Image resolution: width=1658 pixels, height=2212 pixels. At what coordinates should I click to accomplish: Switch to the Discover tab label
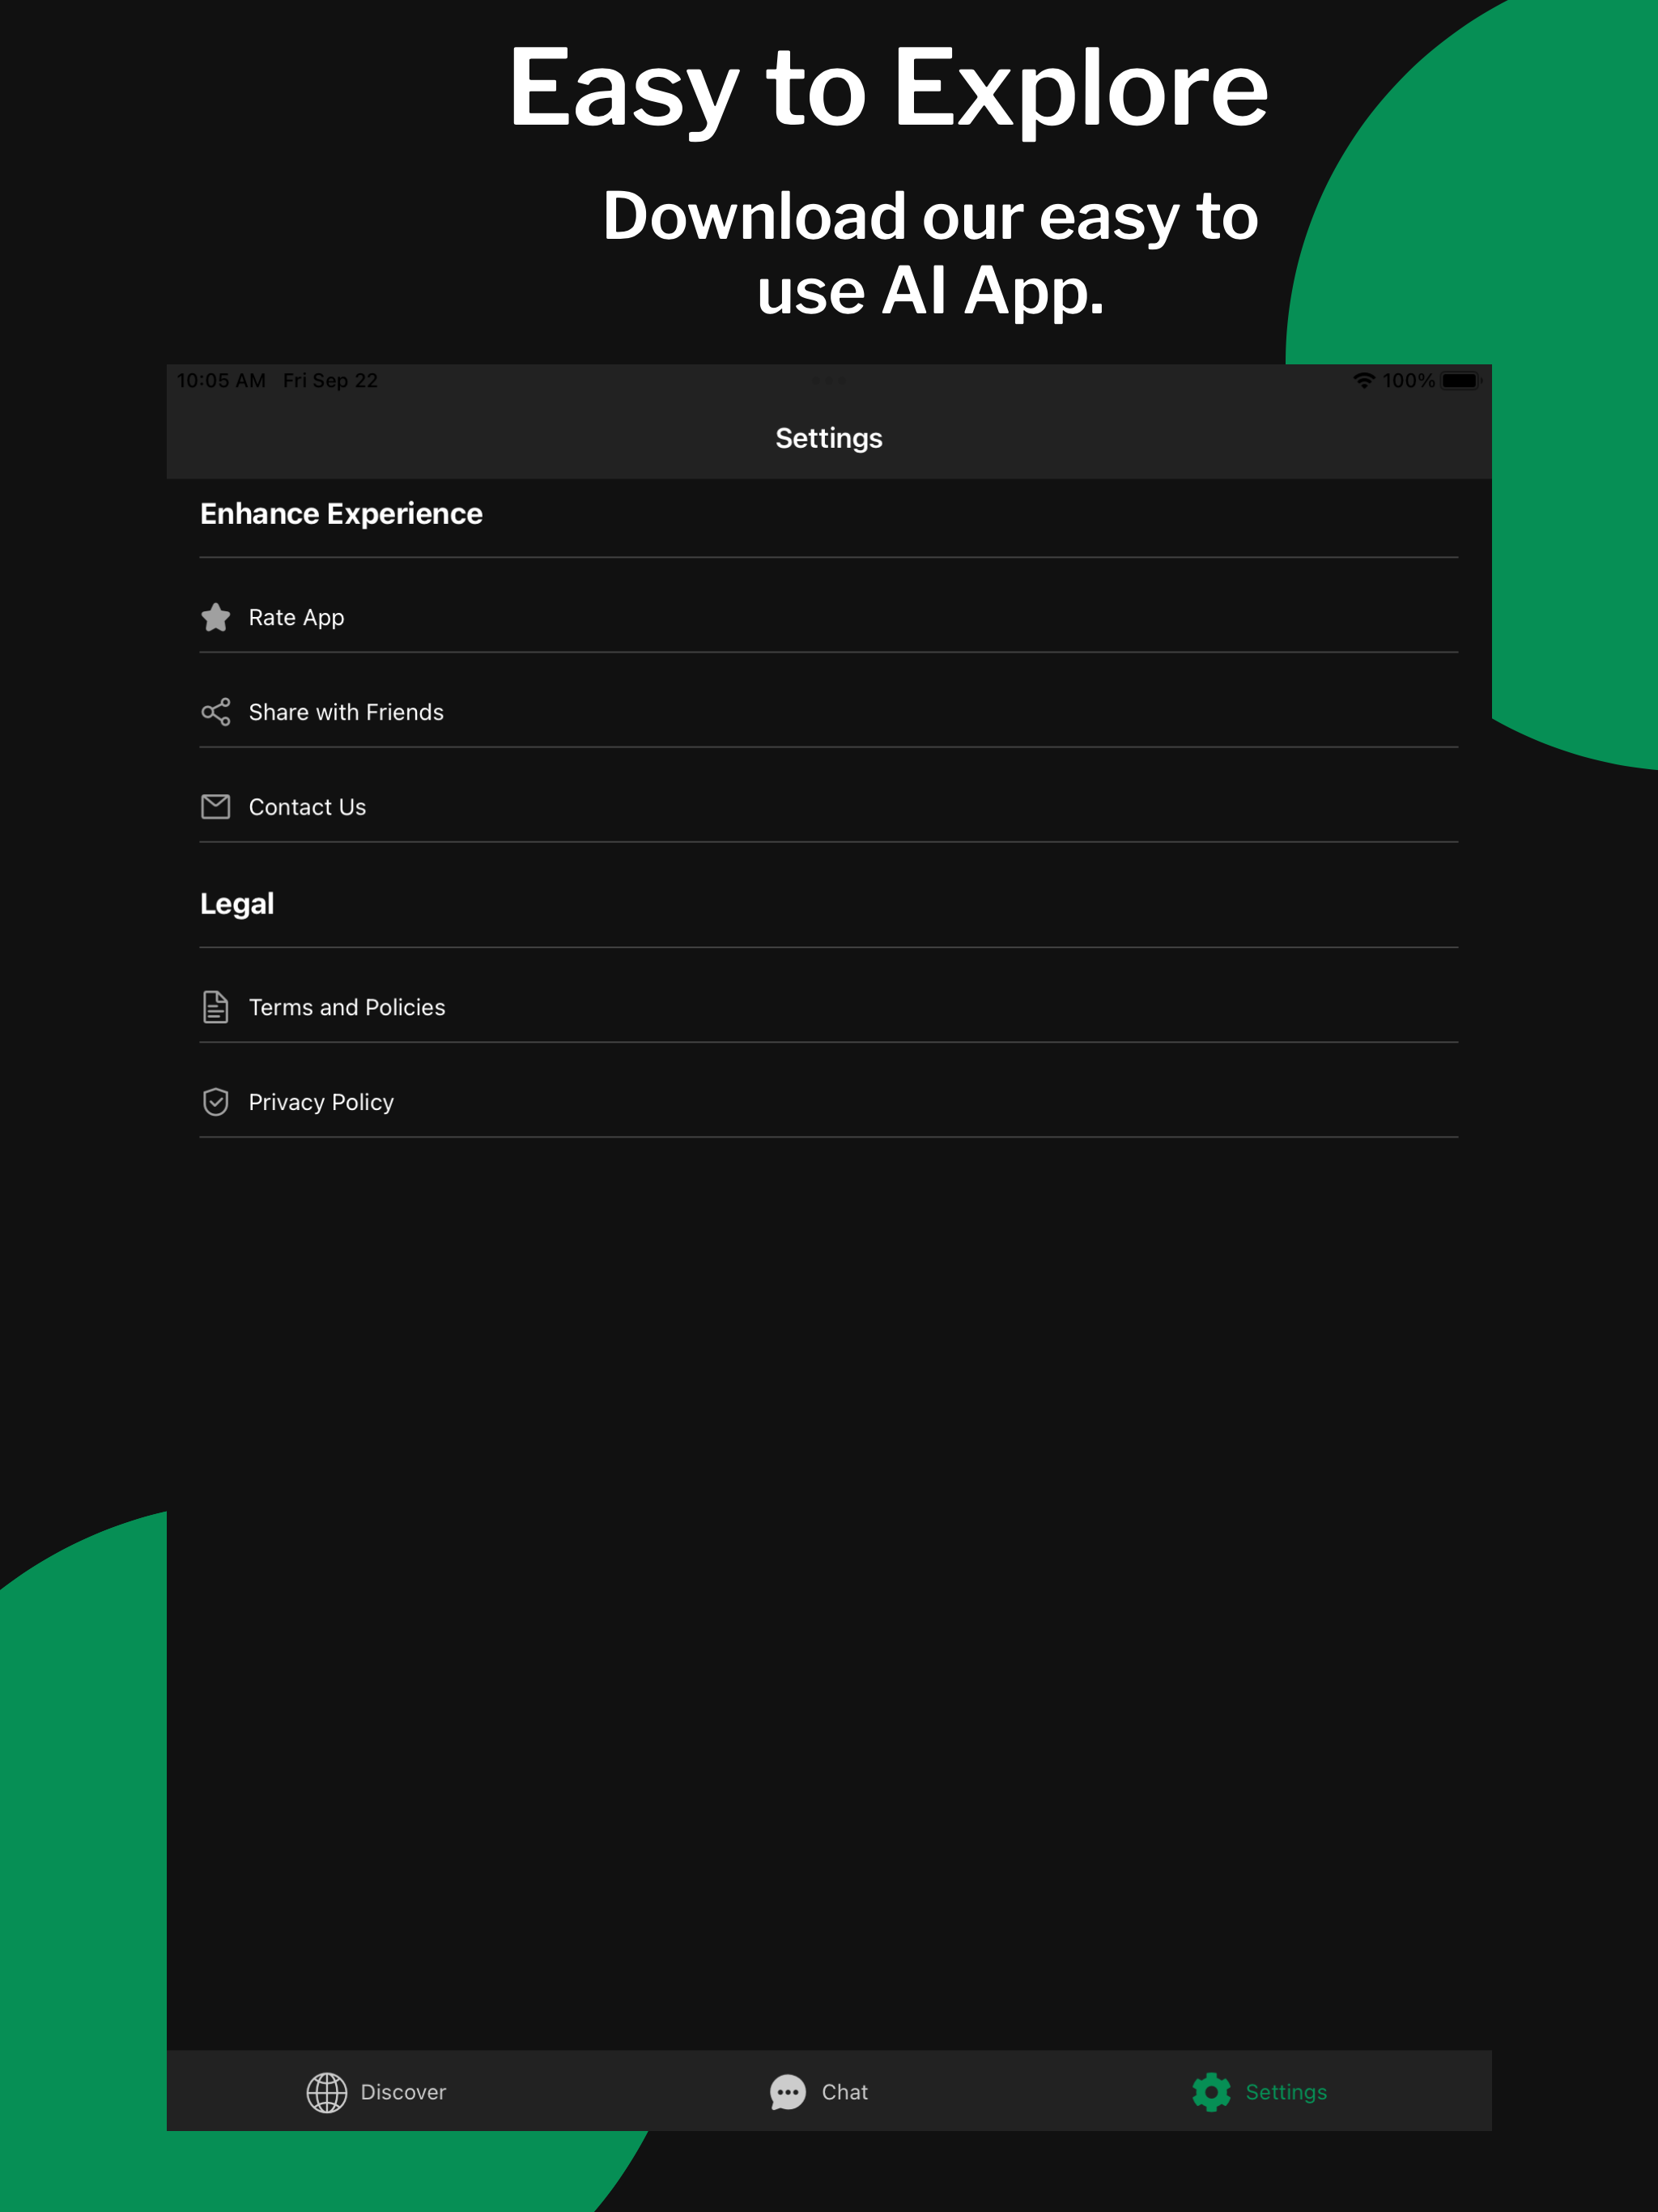[403, 2092]
